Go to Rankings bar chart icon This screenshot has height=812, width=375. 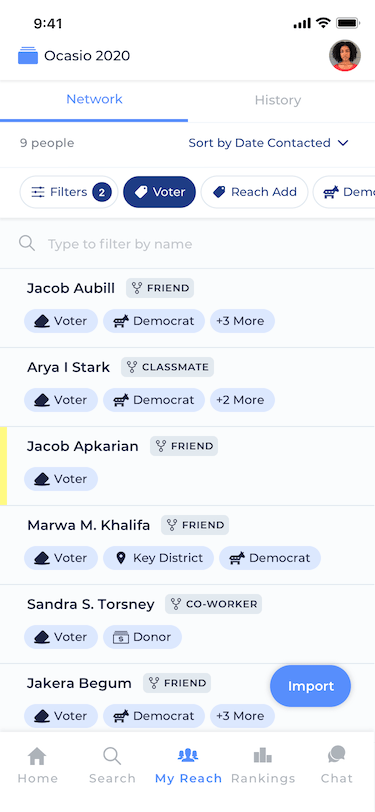click(x=263, y=756)
